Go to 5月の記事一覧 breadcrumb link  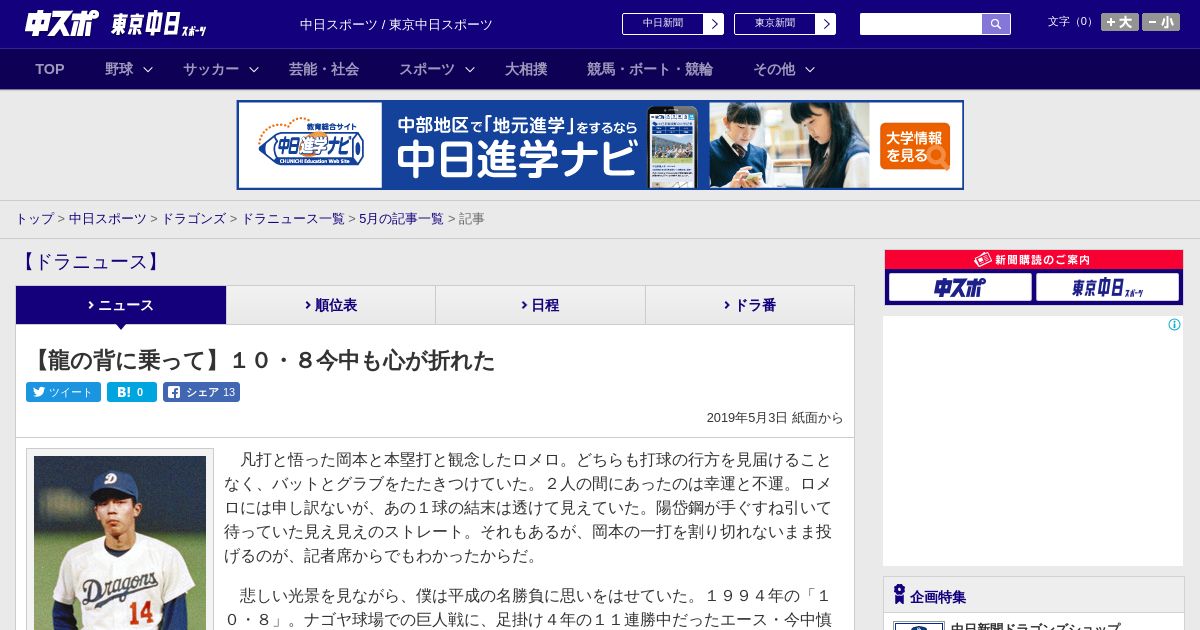click(x=401, y=218)
